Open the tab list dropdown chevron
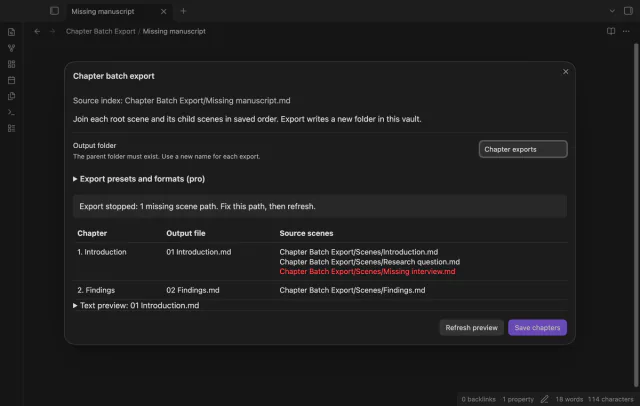This screenshot has width=640, height=406. (x=612, y=11)
